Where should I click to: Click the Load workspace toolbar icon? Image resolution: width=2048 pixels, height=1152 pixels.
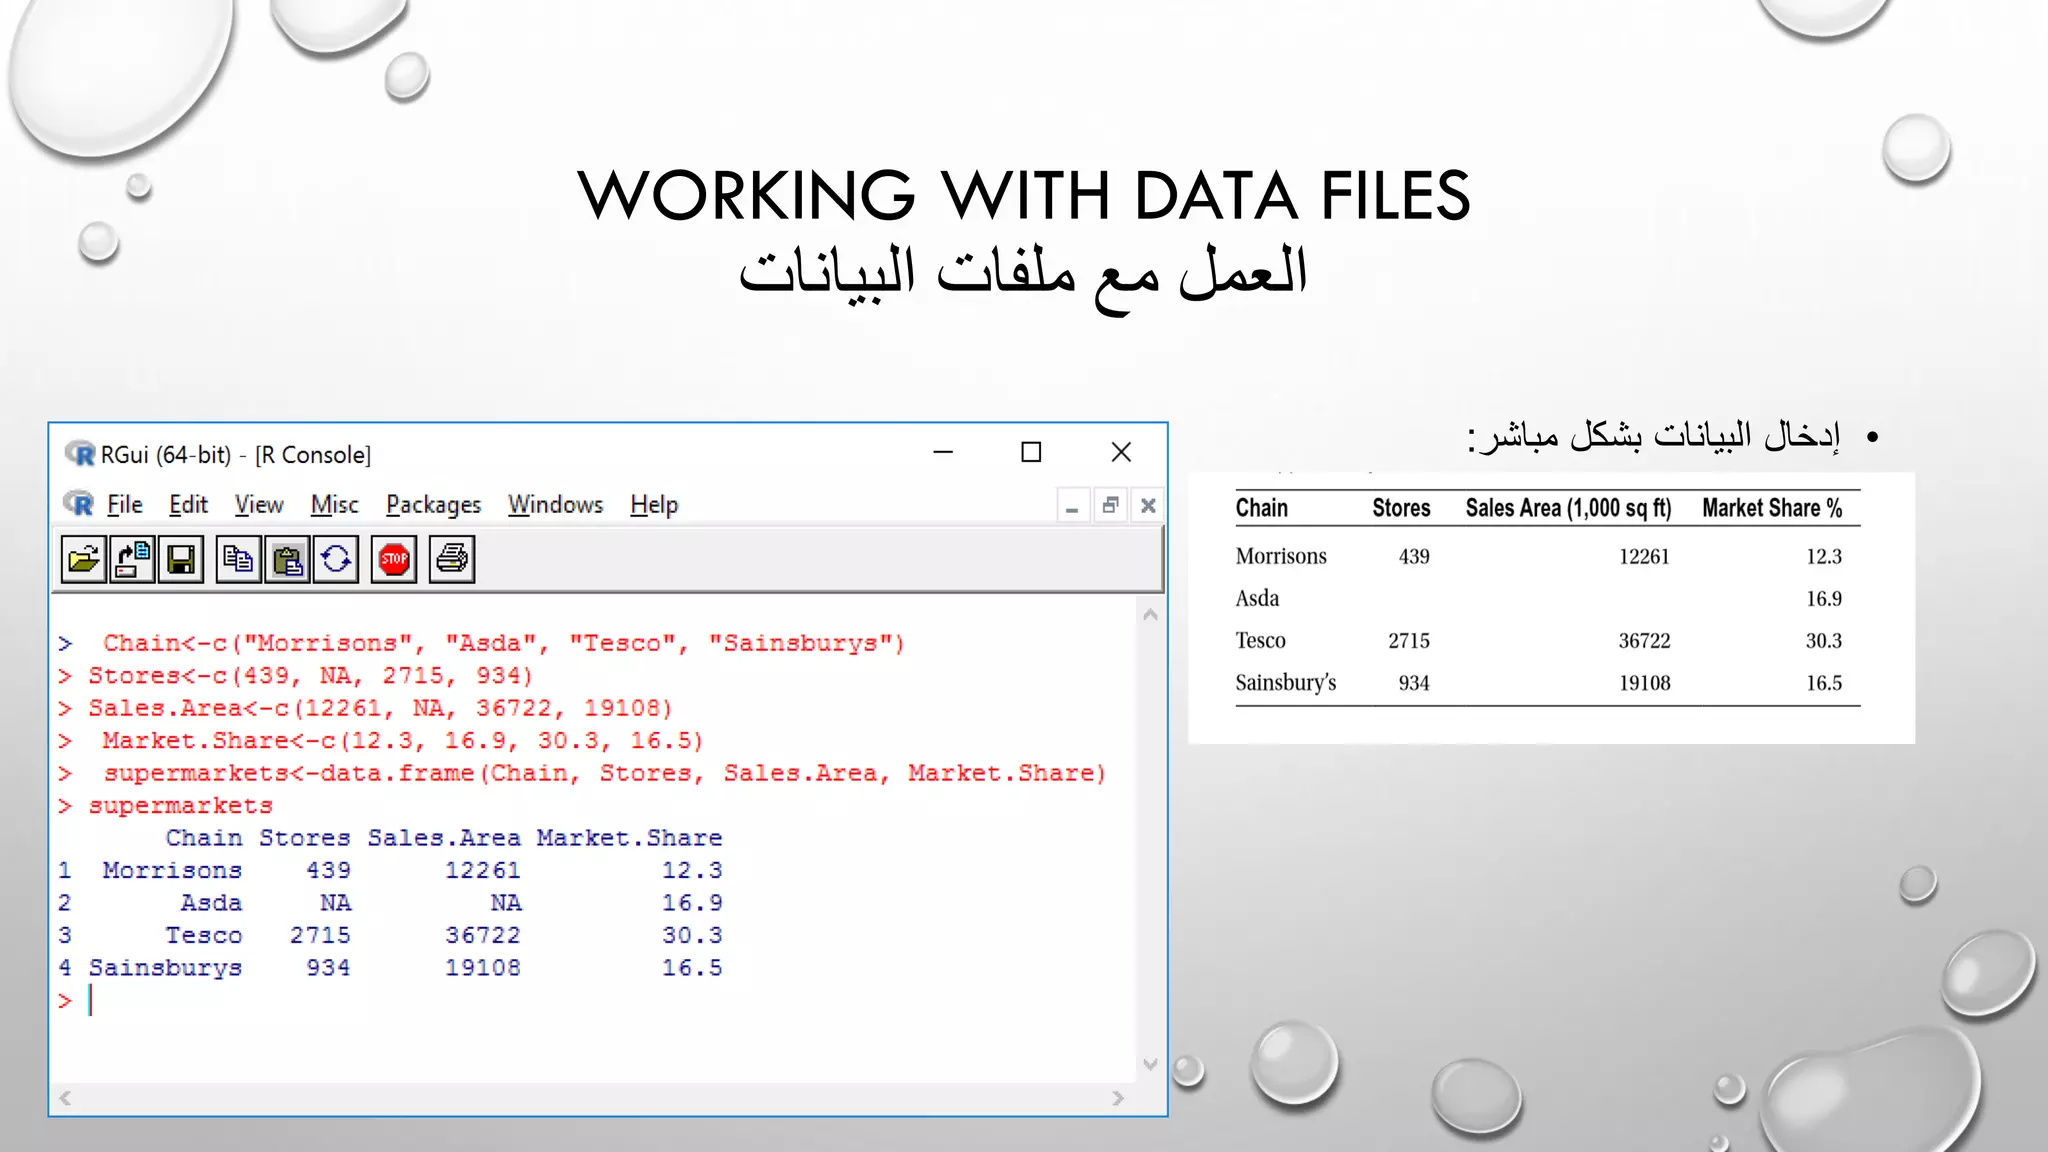click(132, 559)
